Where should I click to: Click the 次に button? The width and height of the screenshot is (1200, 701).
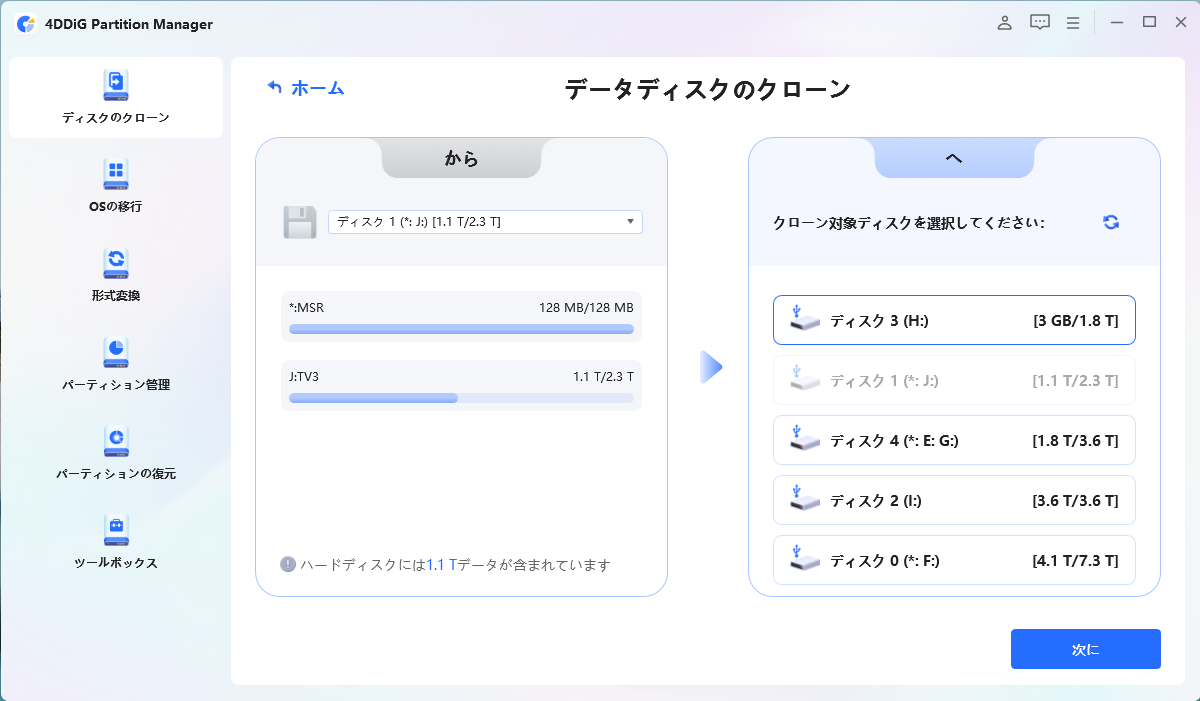tap(1085, 649)
